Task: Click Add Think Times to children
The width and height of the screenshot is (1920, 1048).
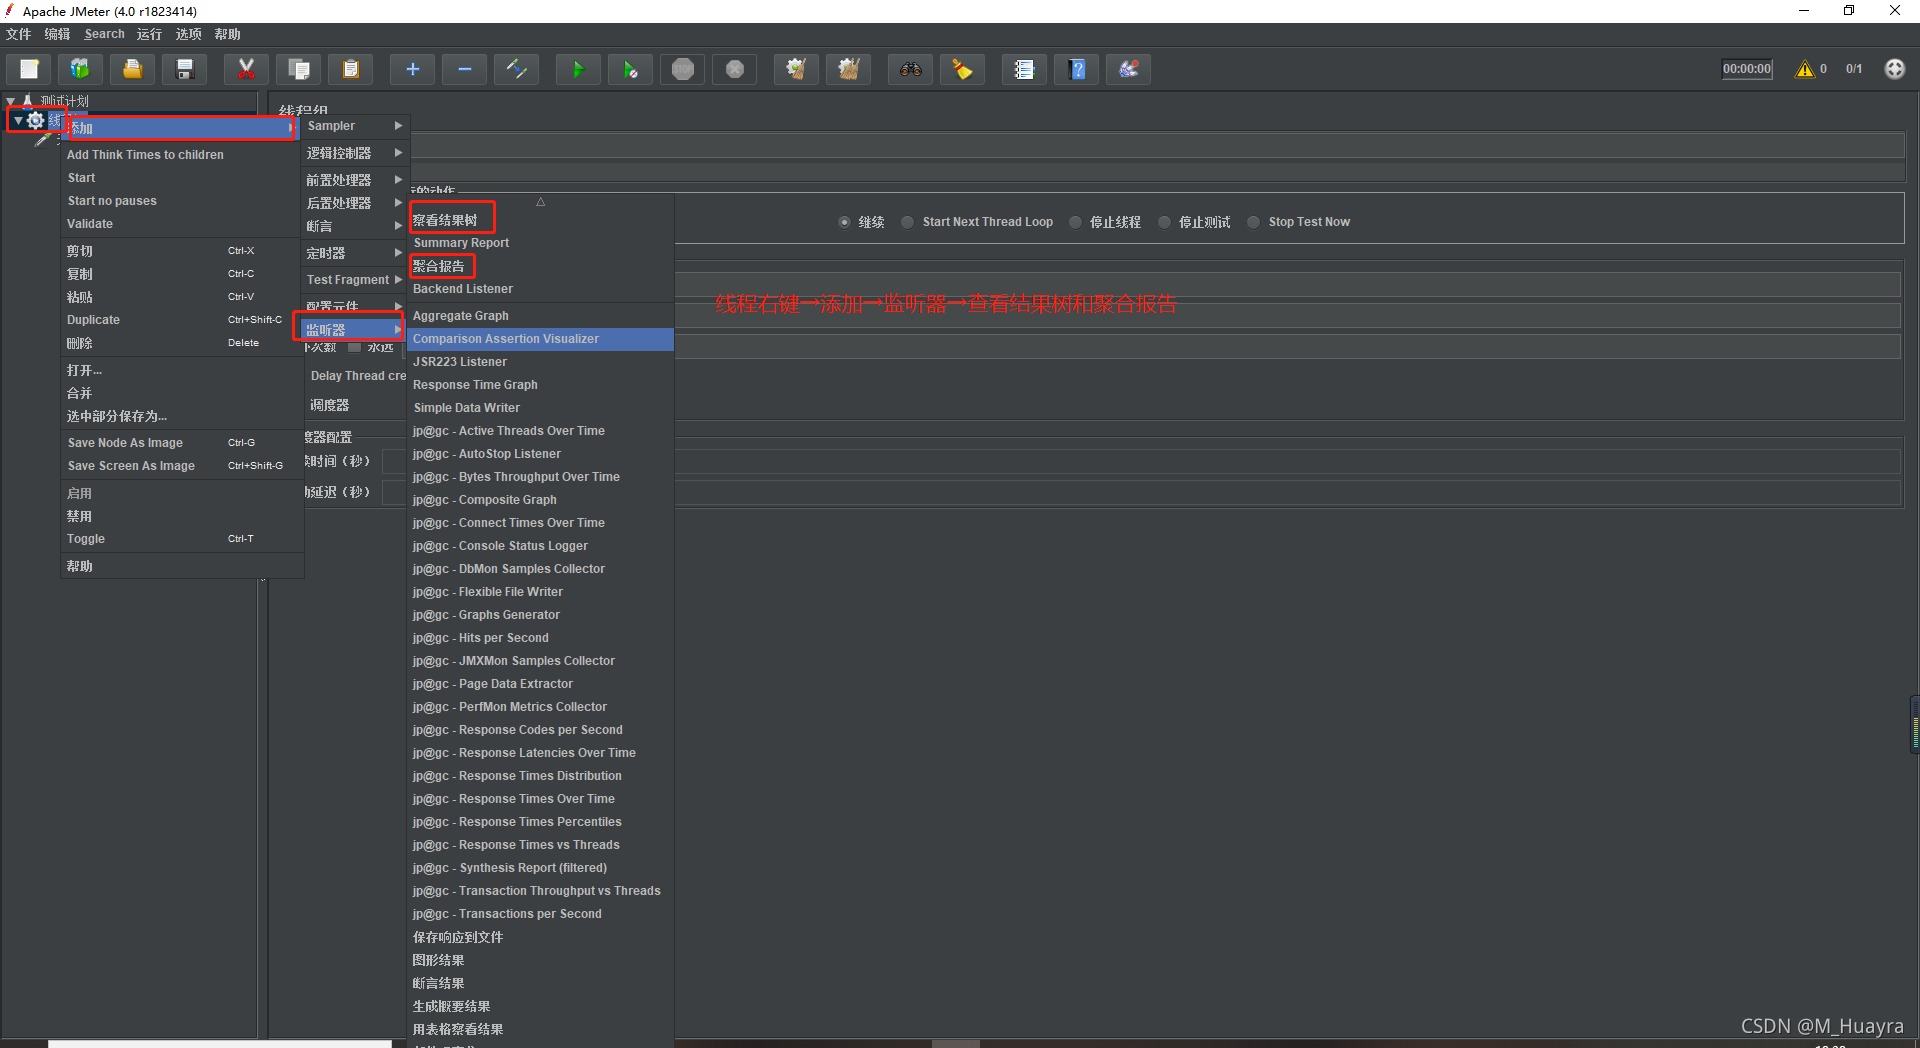Action: click(181, 155)
